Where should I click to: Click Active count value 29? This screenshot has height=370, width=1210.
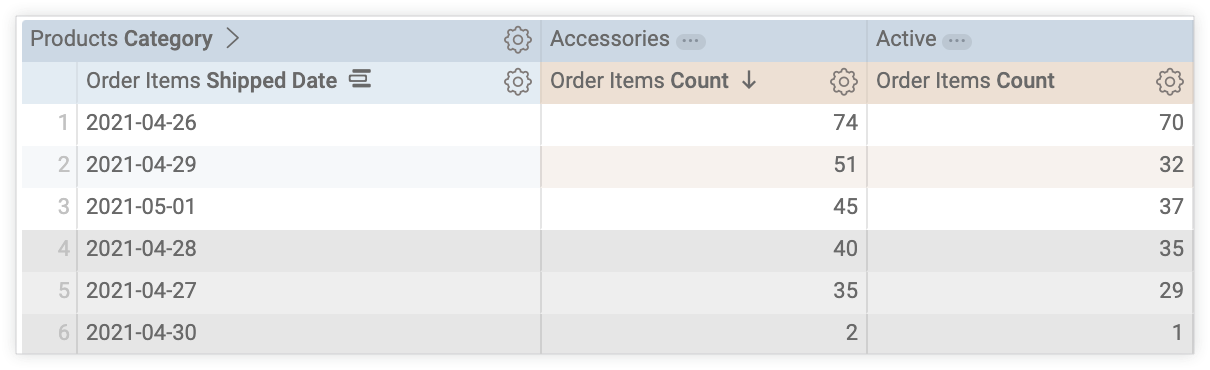(x=1171, y=291)
